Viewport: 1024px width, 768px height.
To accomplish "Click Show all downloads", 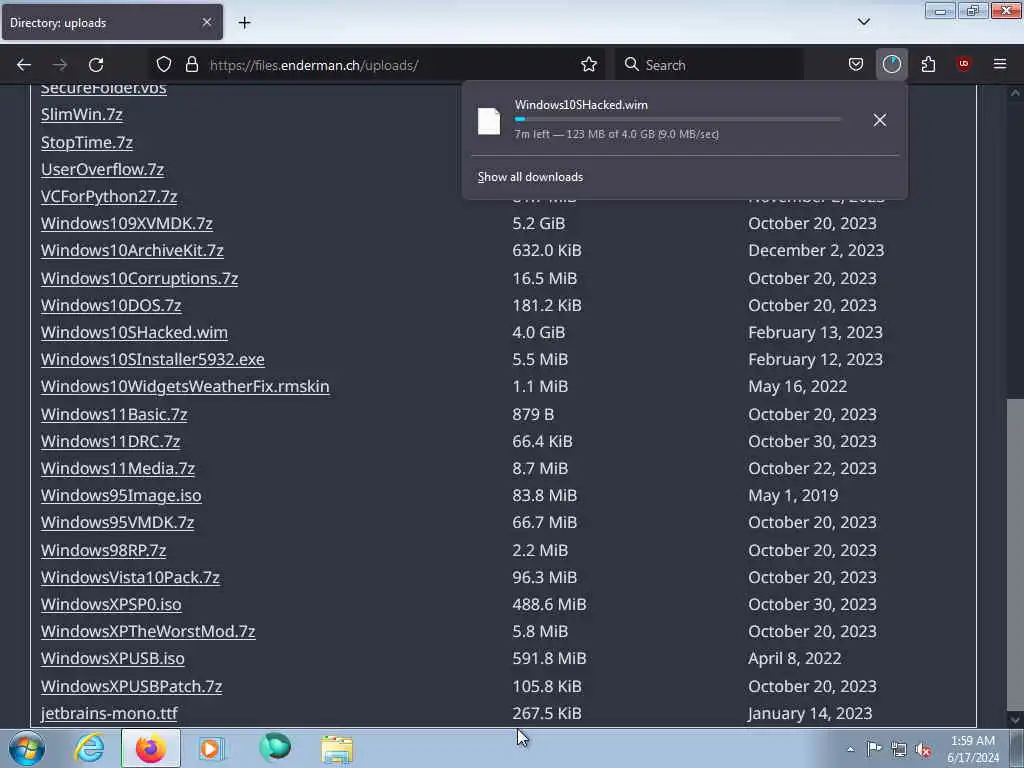I will pos(530,177).
